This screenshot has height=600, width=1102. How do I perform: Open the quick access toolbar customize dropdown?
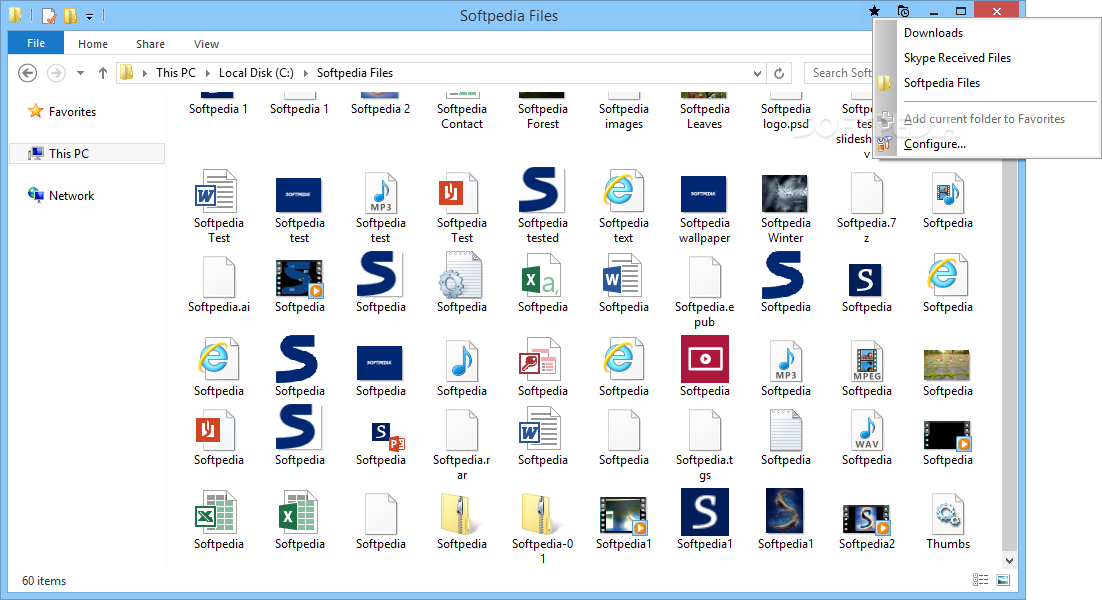(x=89, y=16)
